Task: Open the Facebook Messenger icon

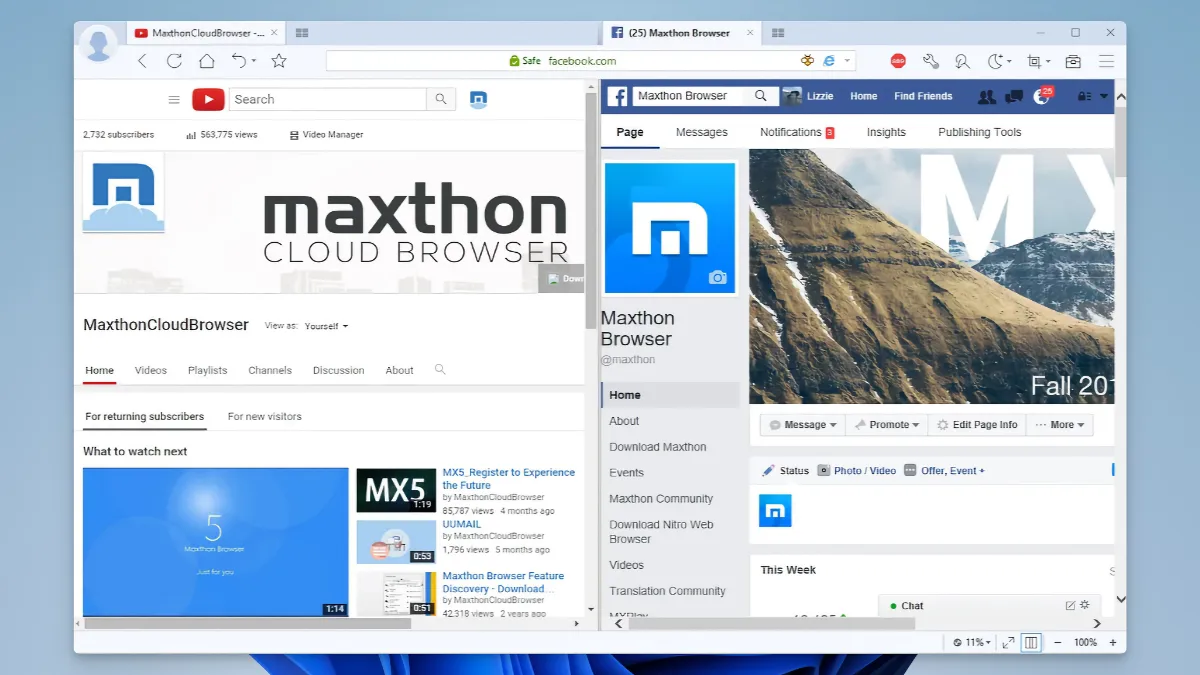Action: click(x=1013, y=96)
